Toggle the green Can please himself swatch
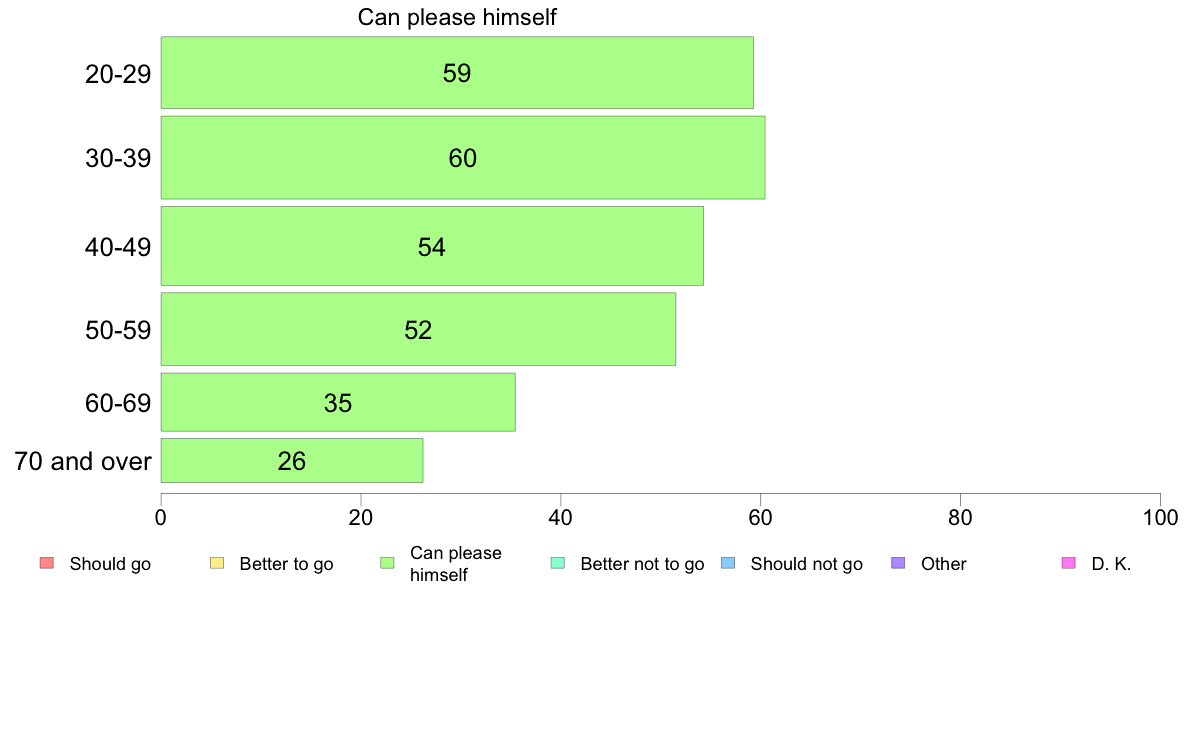The width and height of the screenshot is (1188, 736). pos(387,563)
